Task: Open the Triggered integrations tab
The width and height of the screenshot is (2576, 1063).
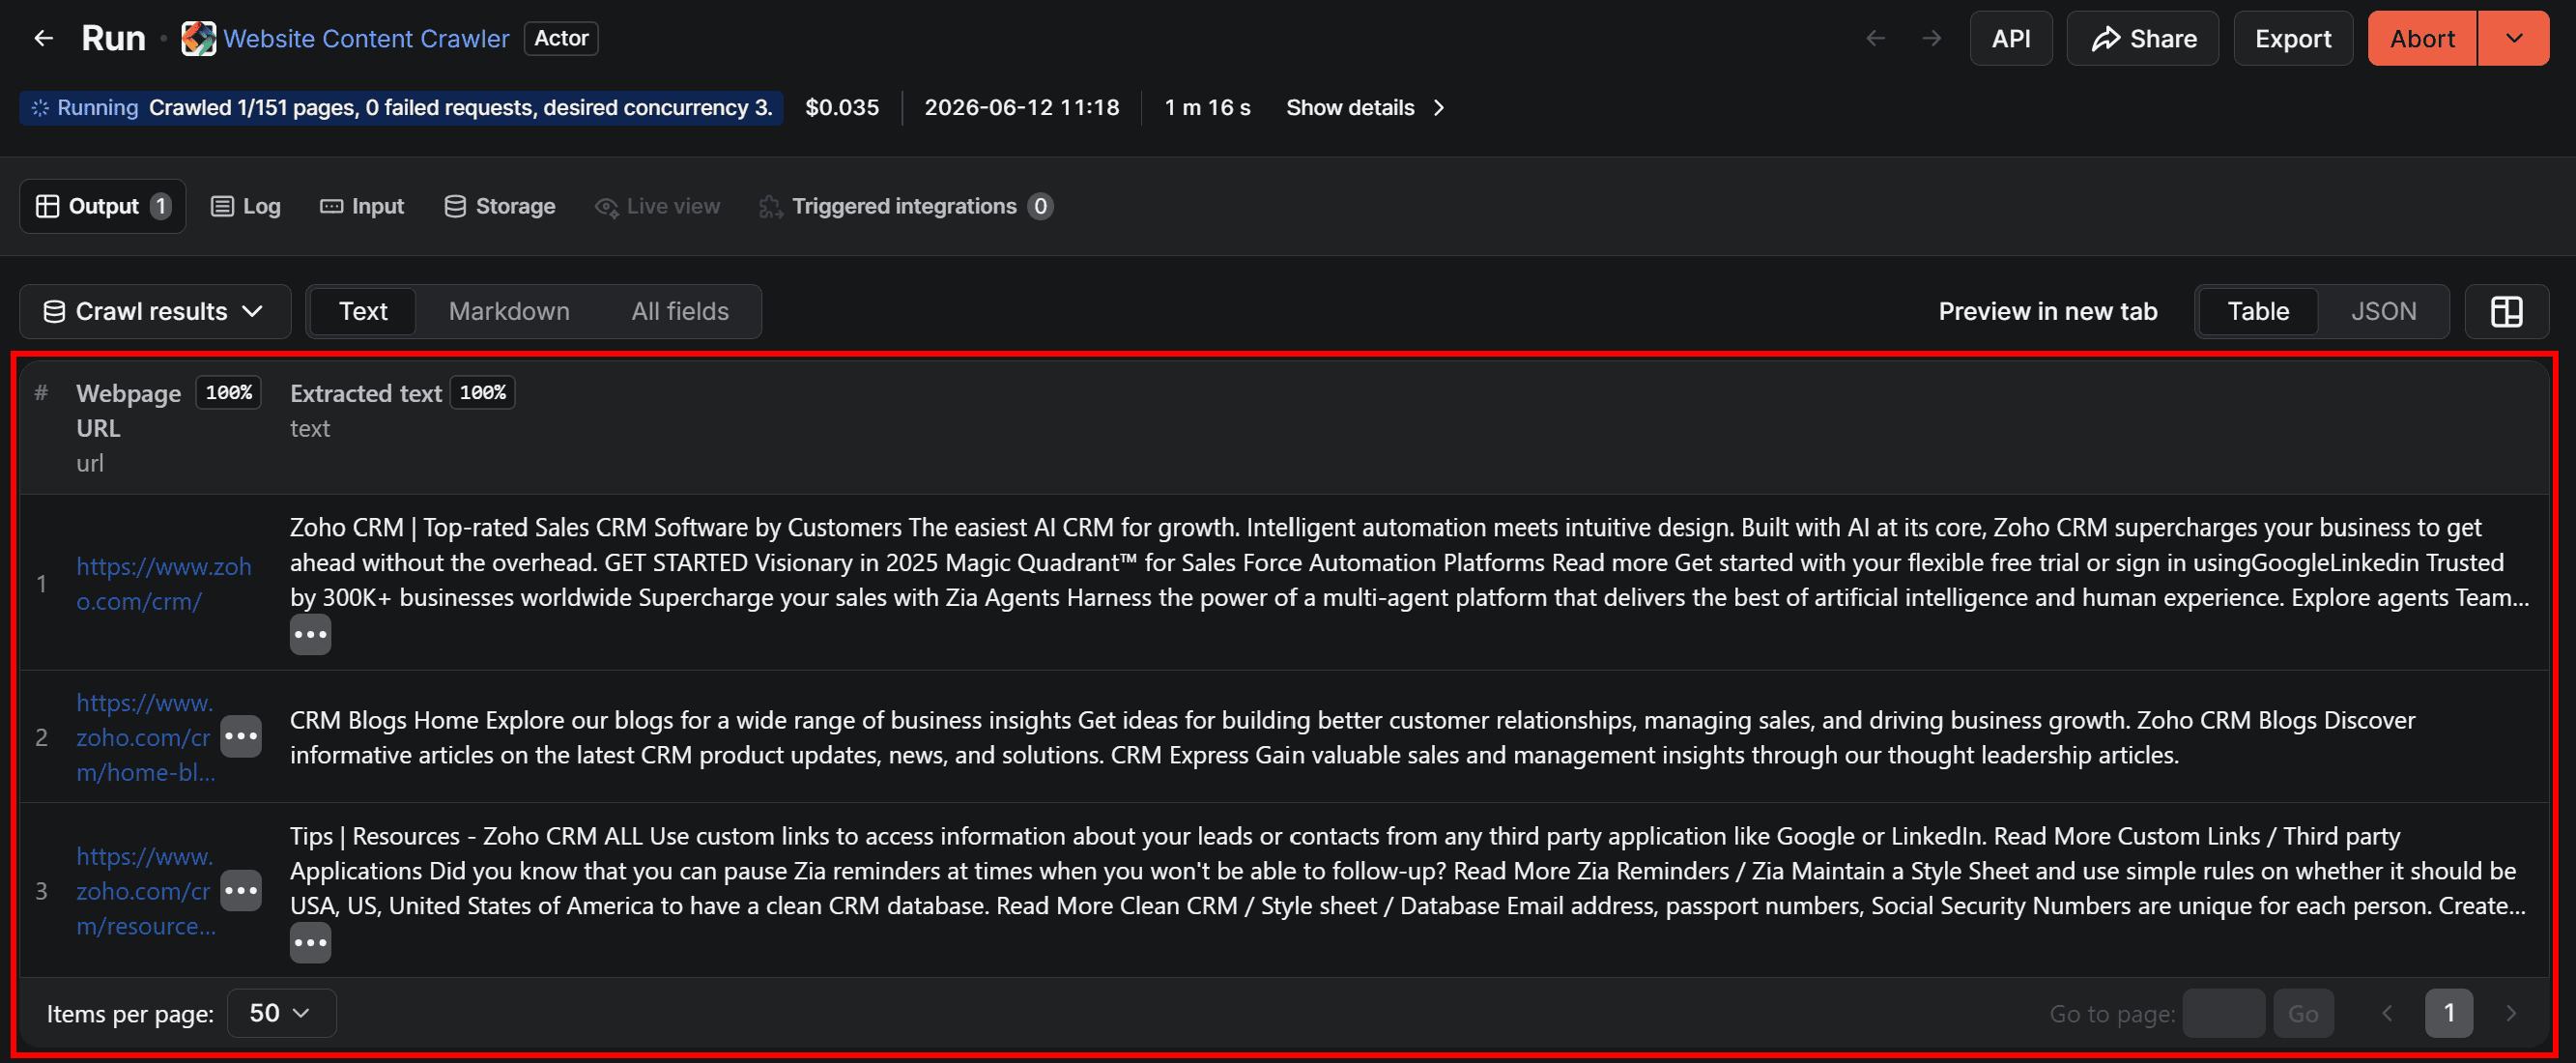Action: pyautogui.click(x=905, y=206)
